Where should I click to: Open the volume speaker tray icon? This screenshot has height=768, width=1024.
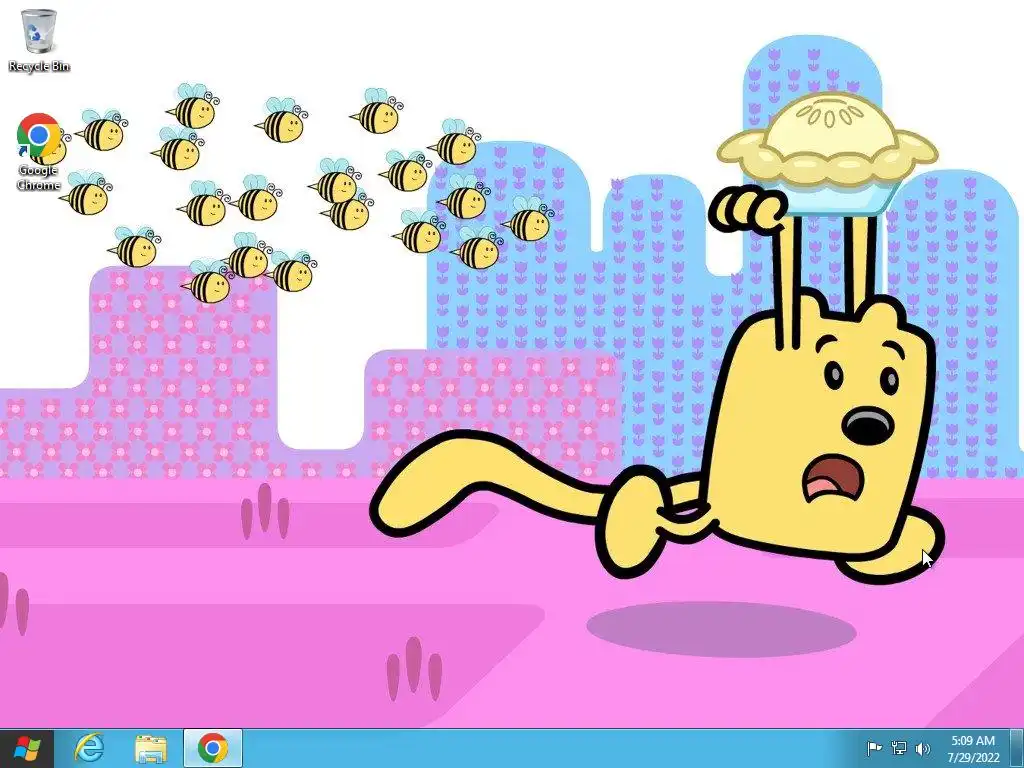[922, 748]
